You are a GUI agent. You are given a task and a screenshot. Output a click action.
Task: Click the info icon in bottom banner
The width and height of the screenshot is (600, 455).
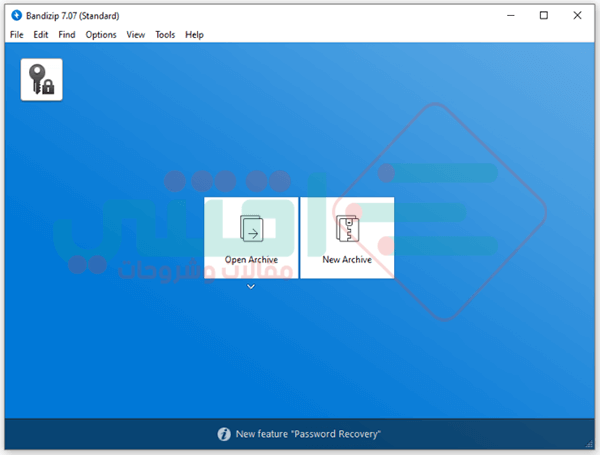[x=224, y=434]
